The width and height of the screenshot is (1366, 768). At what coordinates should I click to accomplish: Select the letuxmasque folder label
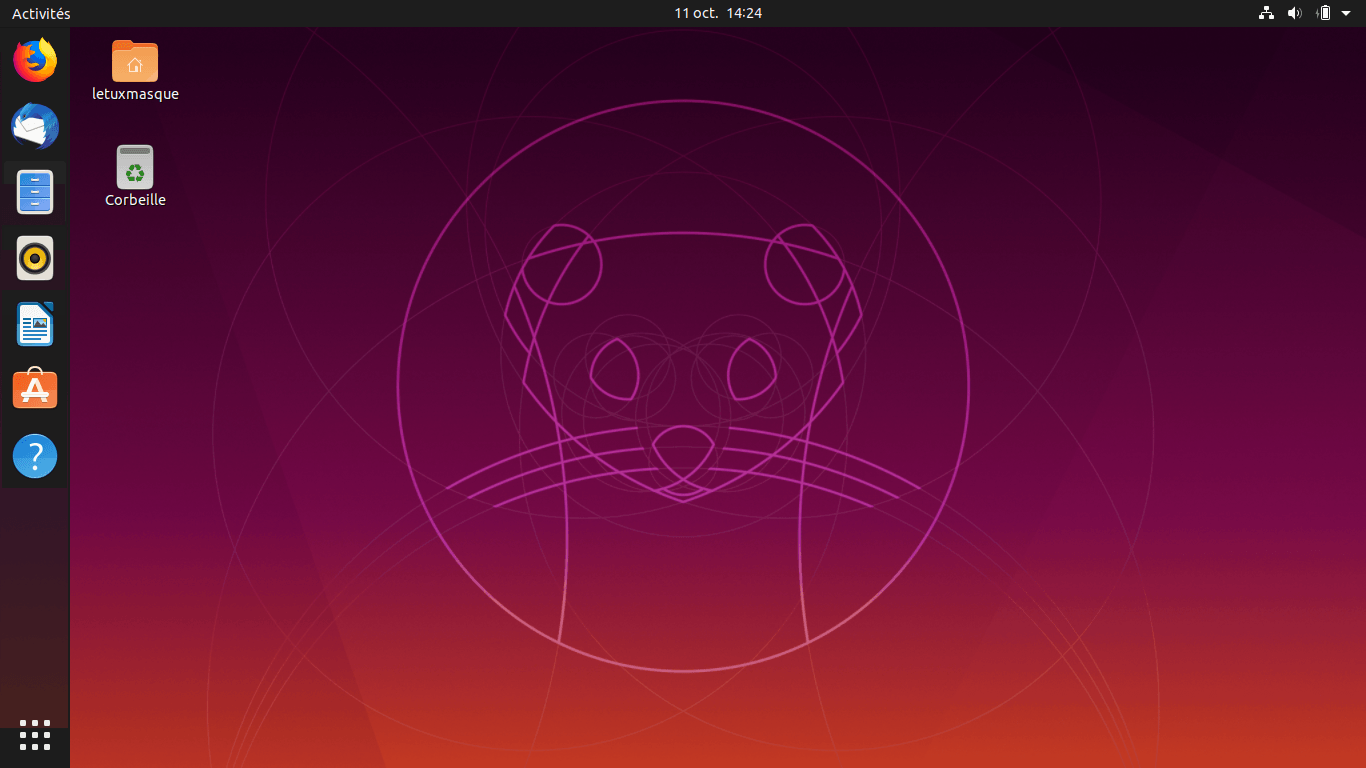coord(134,94)
